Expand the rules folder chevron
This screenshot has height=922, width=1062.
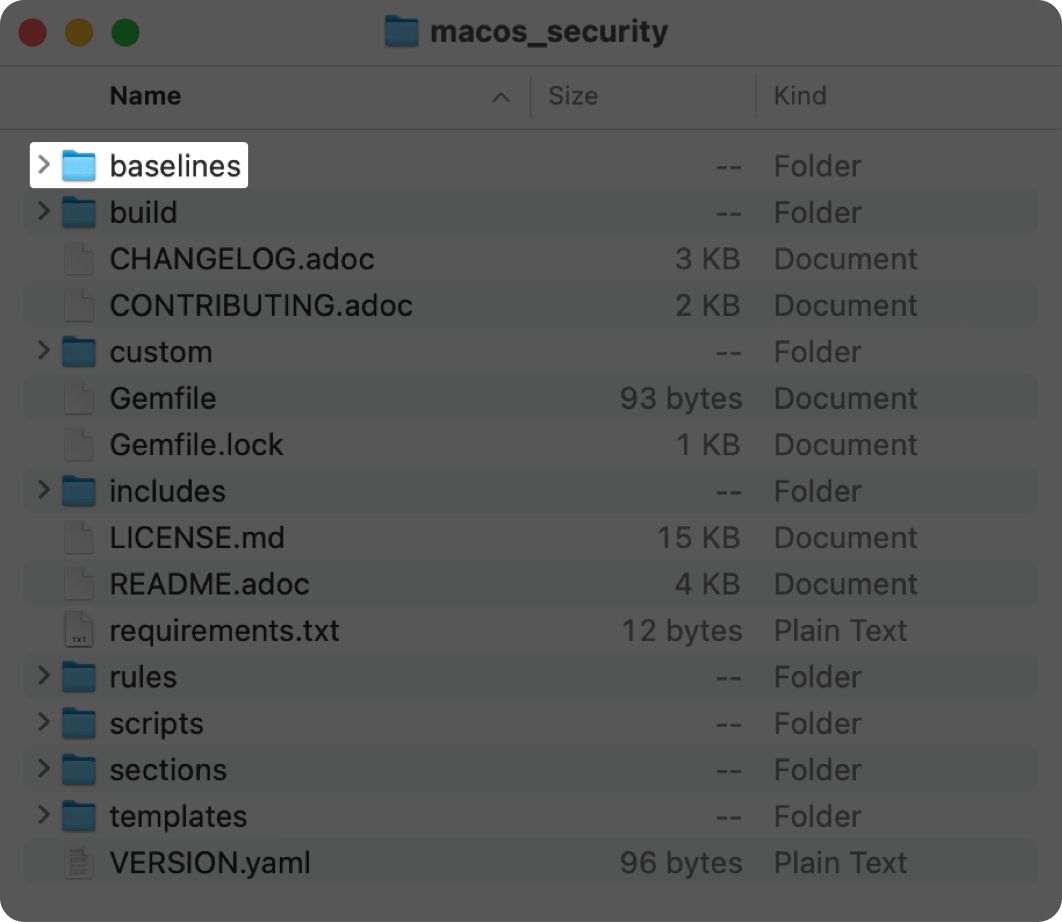click(44, 675)
